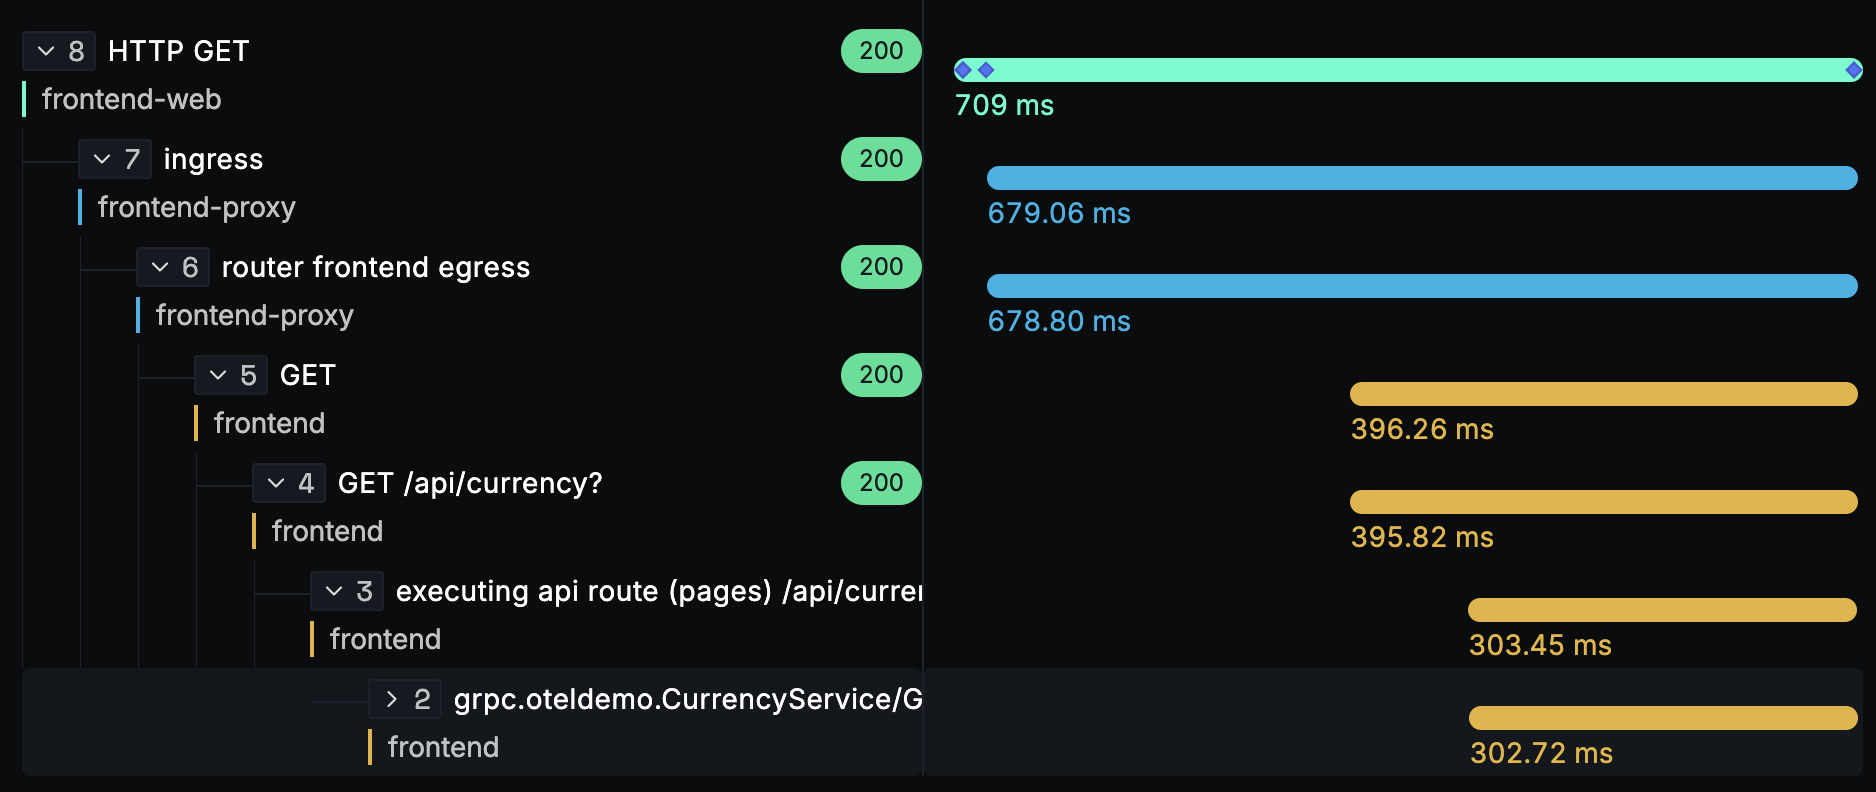
Task: Expand the grpc CurrencyService span
Action: [392, 699]
